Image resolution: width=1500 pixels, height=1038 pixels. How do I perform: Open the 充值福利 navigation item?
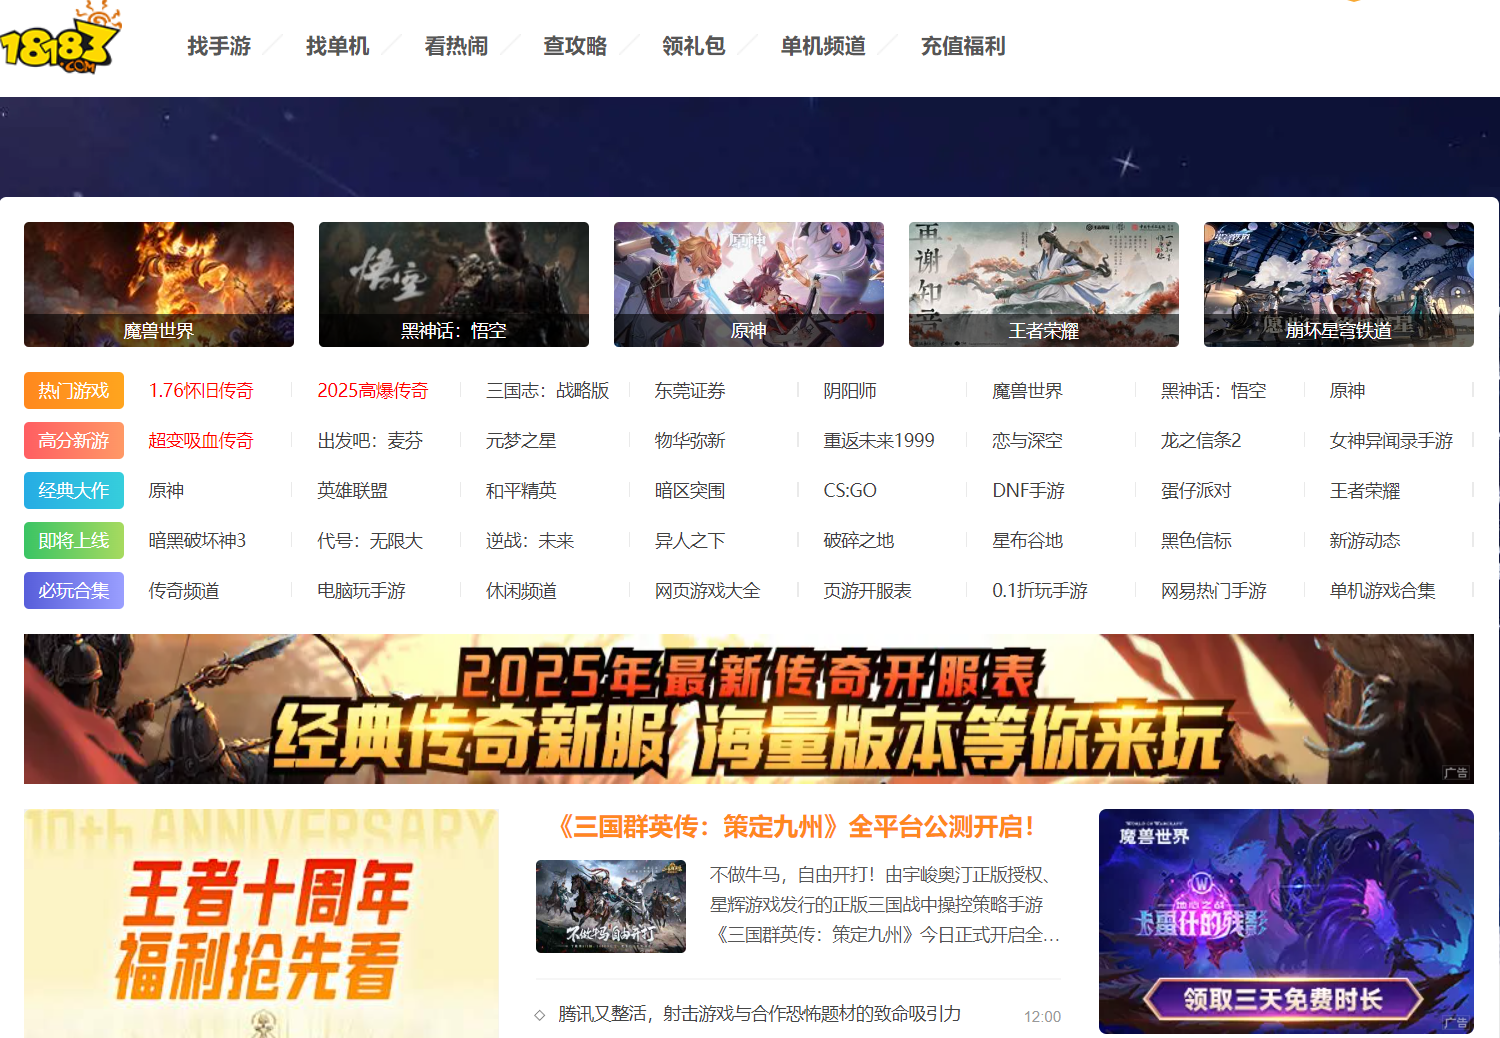(963, 46)
